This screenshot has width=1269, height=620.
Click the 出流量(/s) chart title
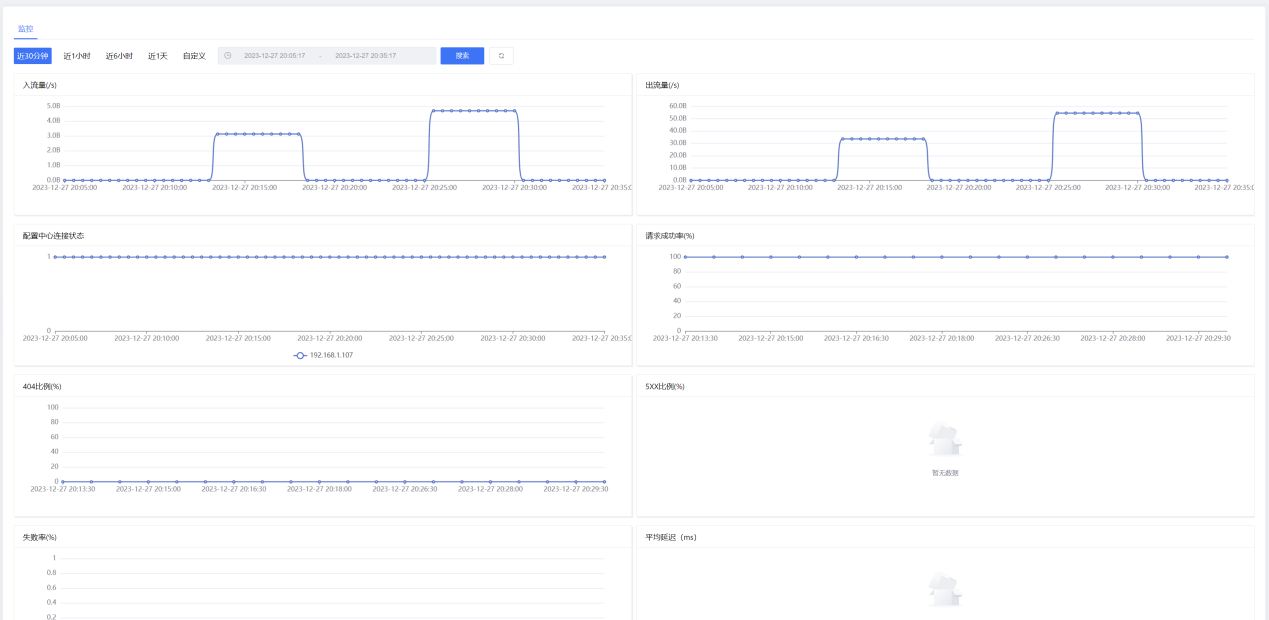tap(662, 85)
